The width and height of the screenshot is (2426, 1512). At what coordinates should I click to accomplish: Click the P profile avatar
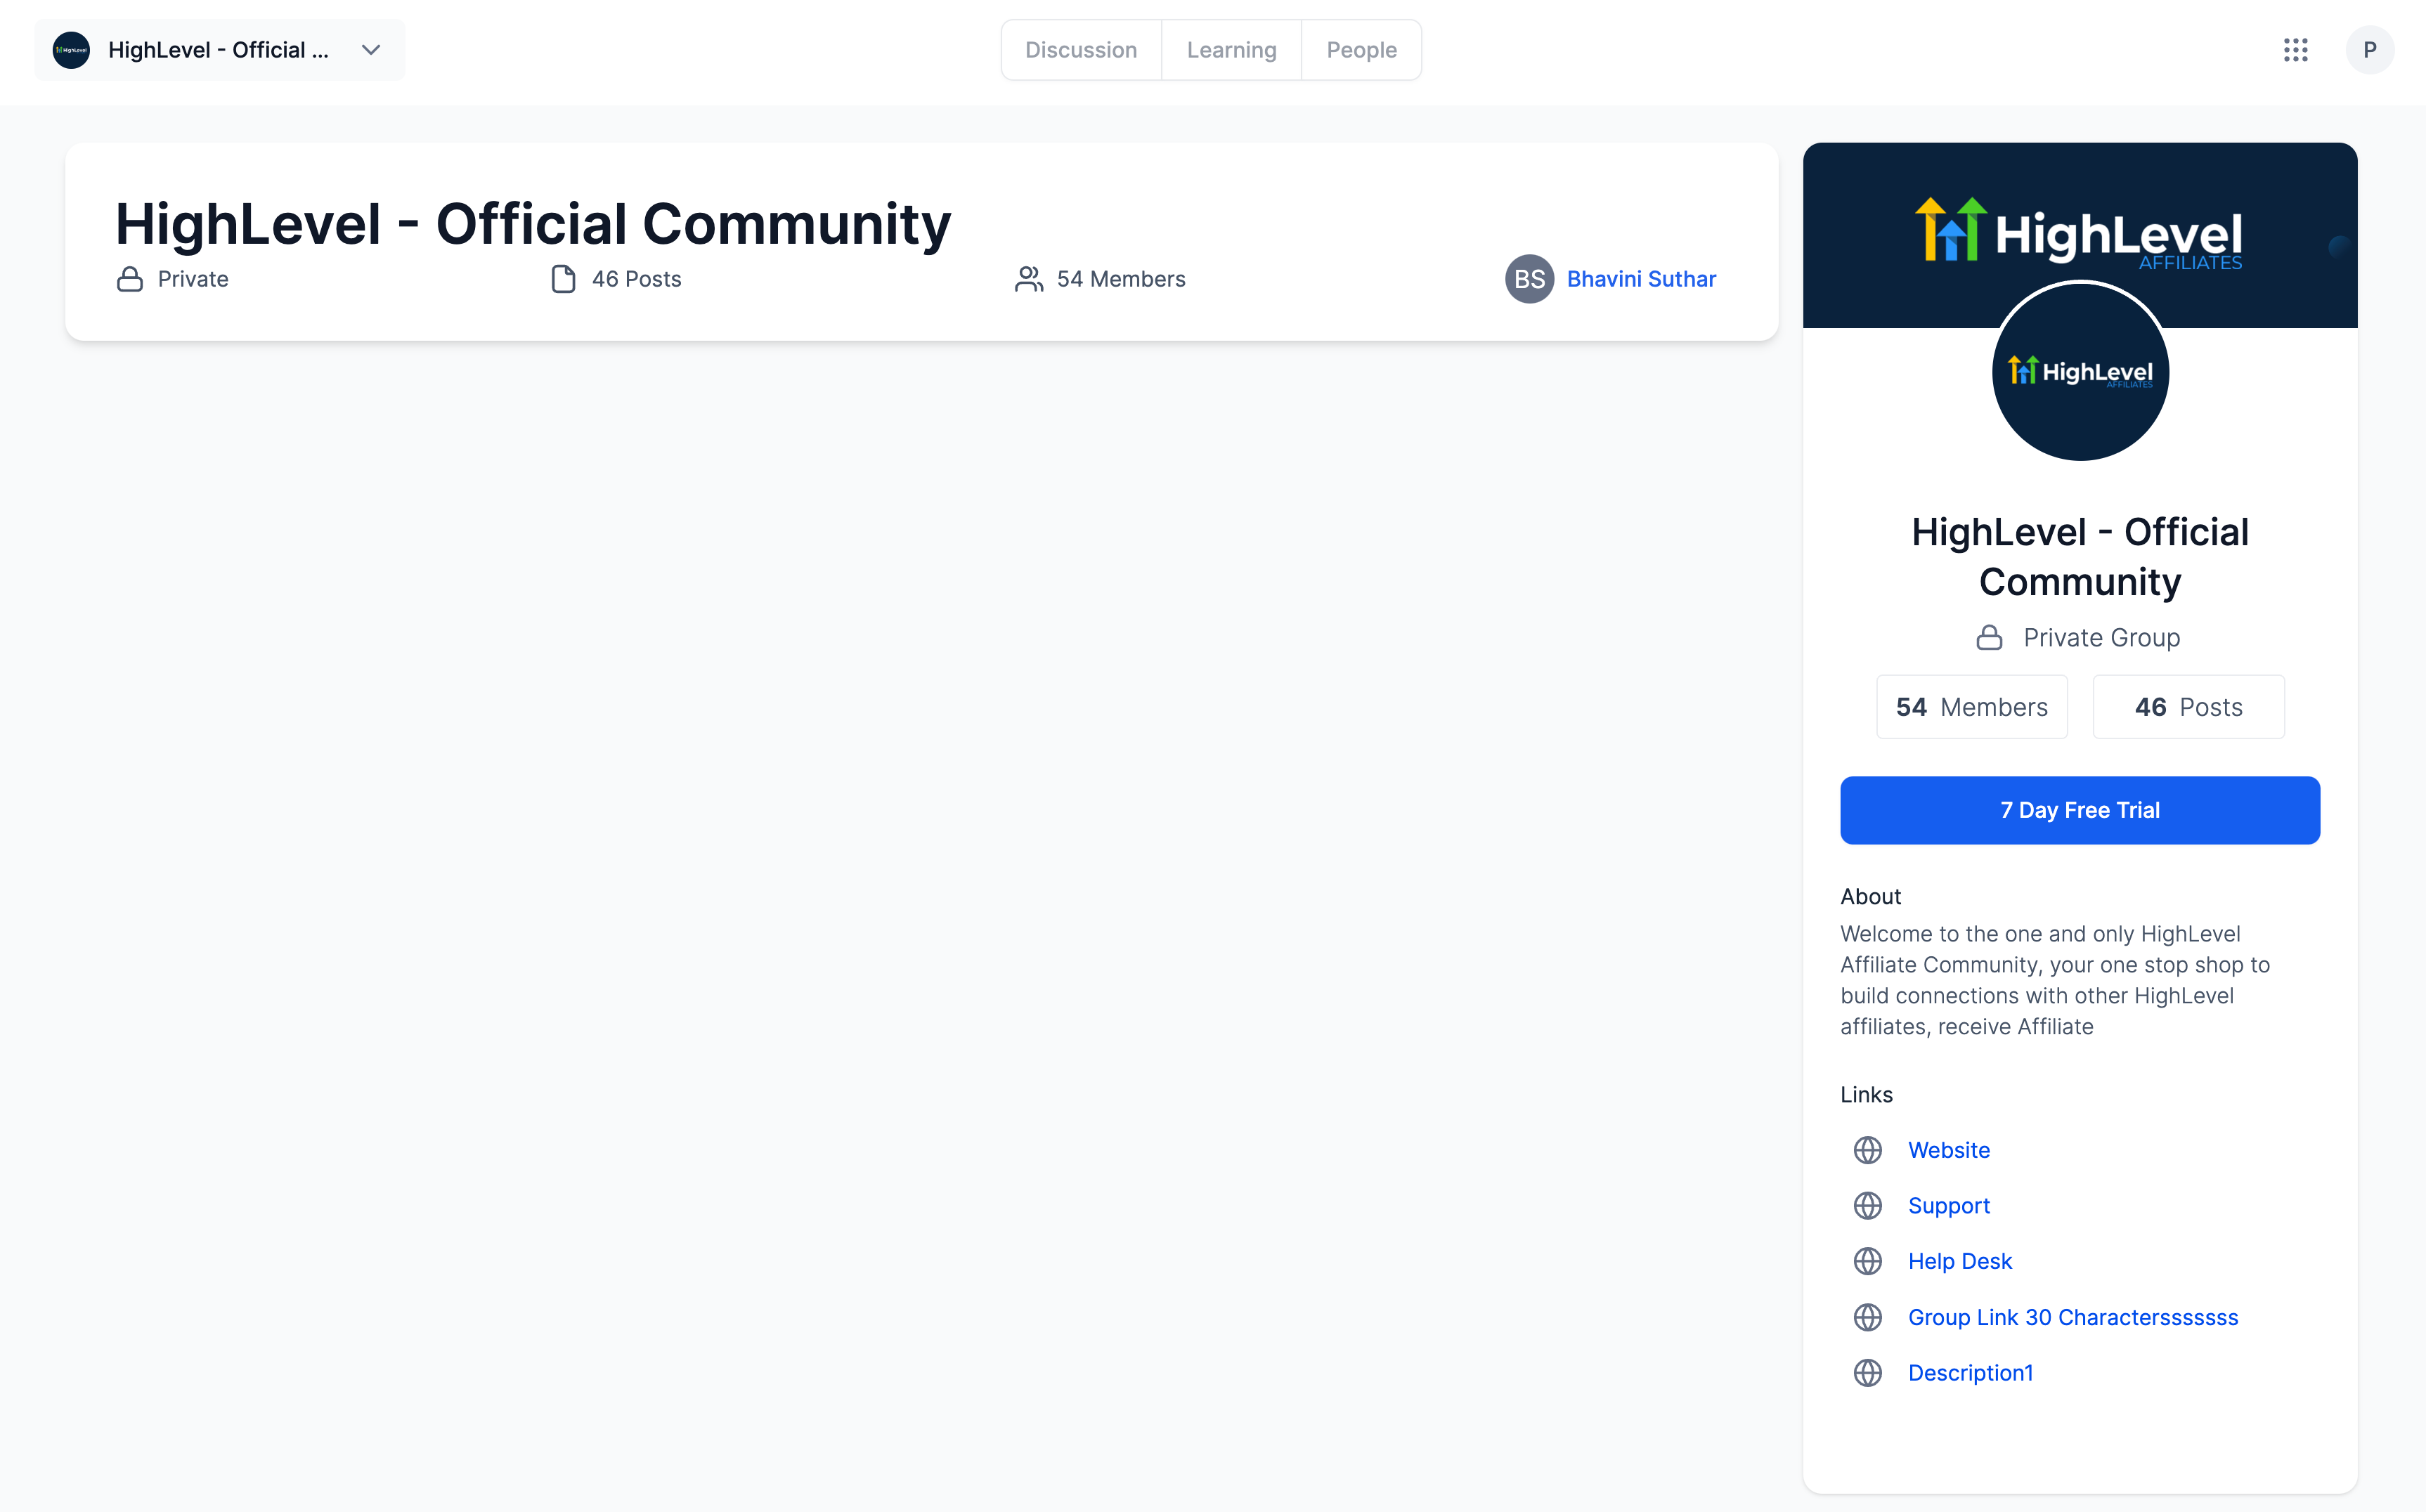click(x=2369, y=50)
